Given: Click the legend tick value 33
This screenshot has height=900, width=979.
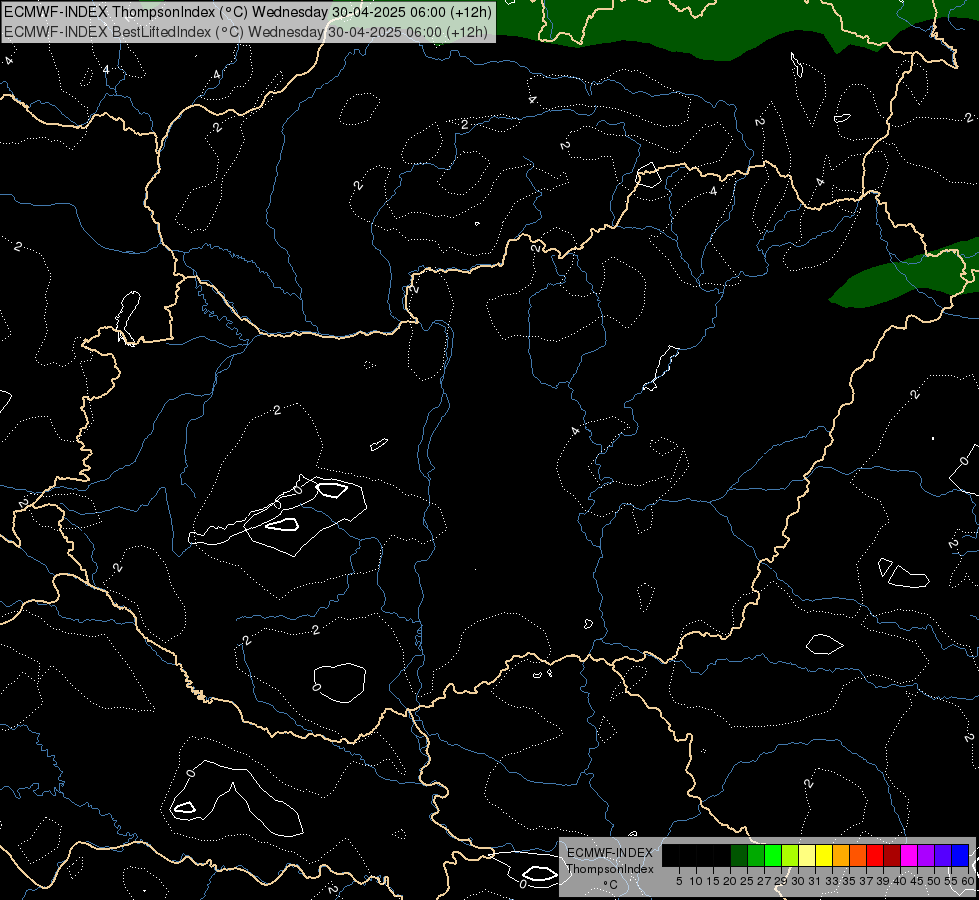Looking at the screenshot, I should click(832, 881).
